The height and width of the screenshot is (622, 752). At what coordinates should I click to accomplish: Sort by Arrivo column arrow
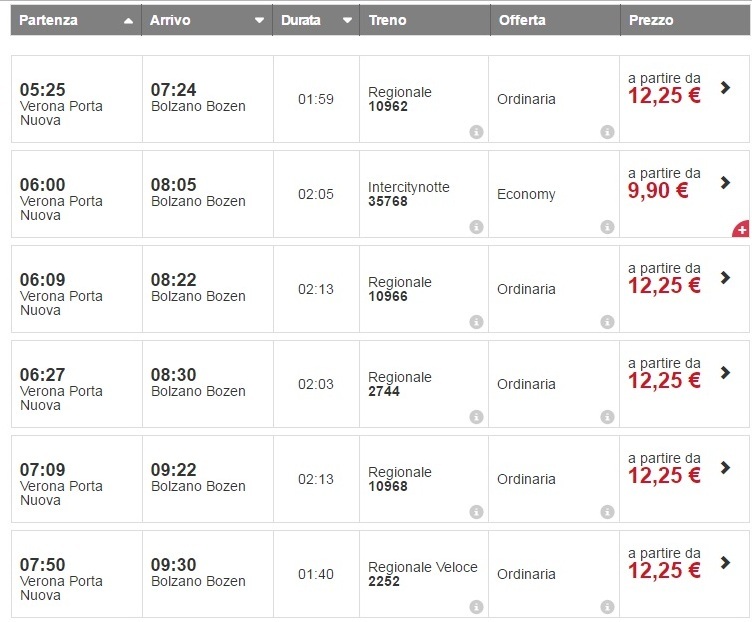pyautogui.click(x=259, y=20)
